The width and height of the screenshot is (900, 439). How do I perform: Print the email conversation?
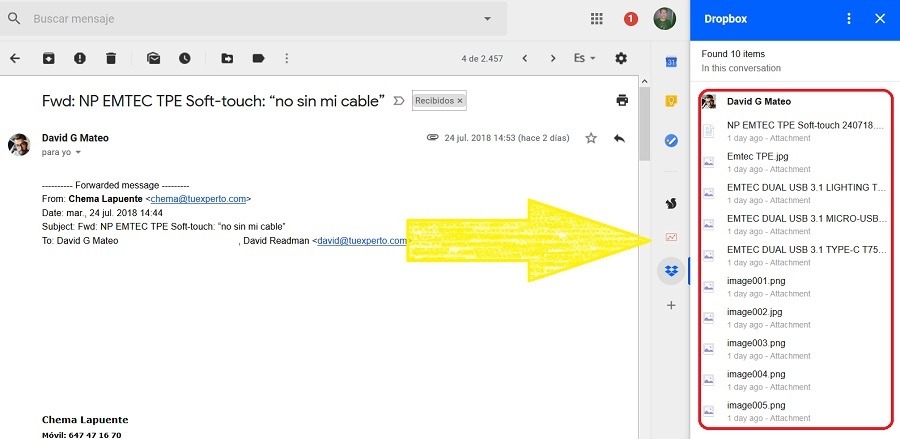click(x=622, y=100)
